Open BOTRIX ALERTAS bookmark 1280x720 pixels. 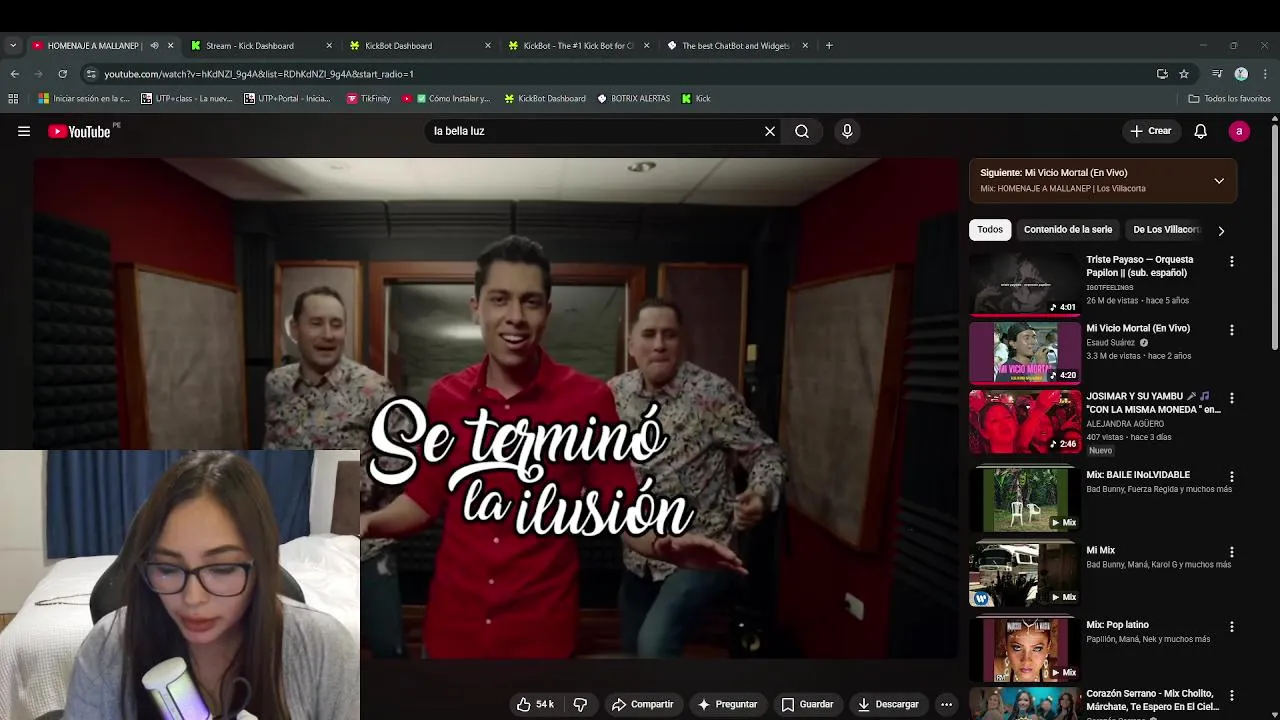(633, 98)
